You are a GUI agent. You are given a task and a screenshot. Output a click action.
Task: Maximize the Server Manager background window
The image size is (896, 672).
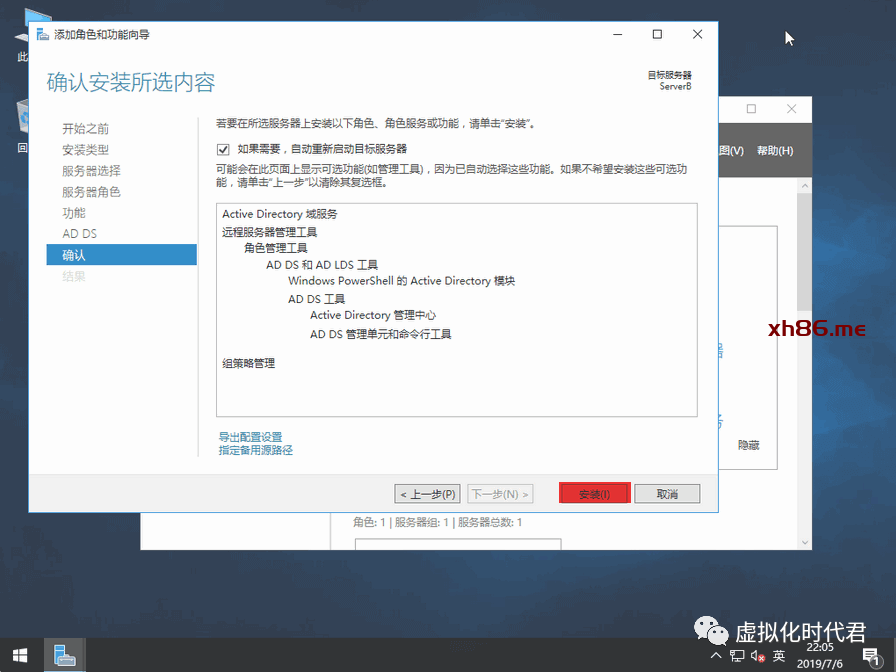click(x=751, y=109)
